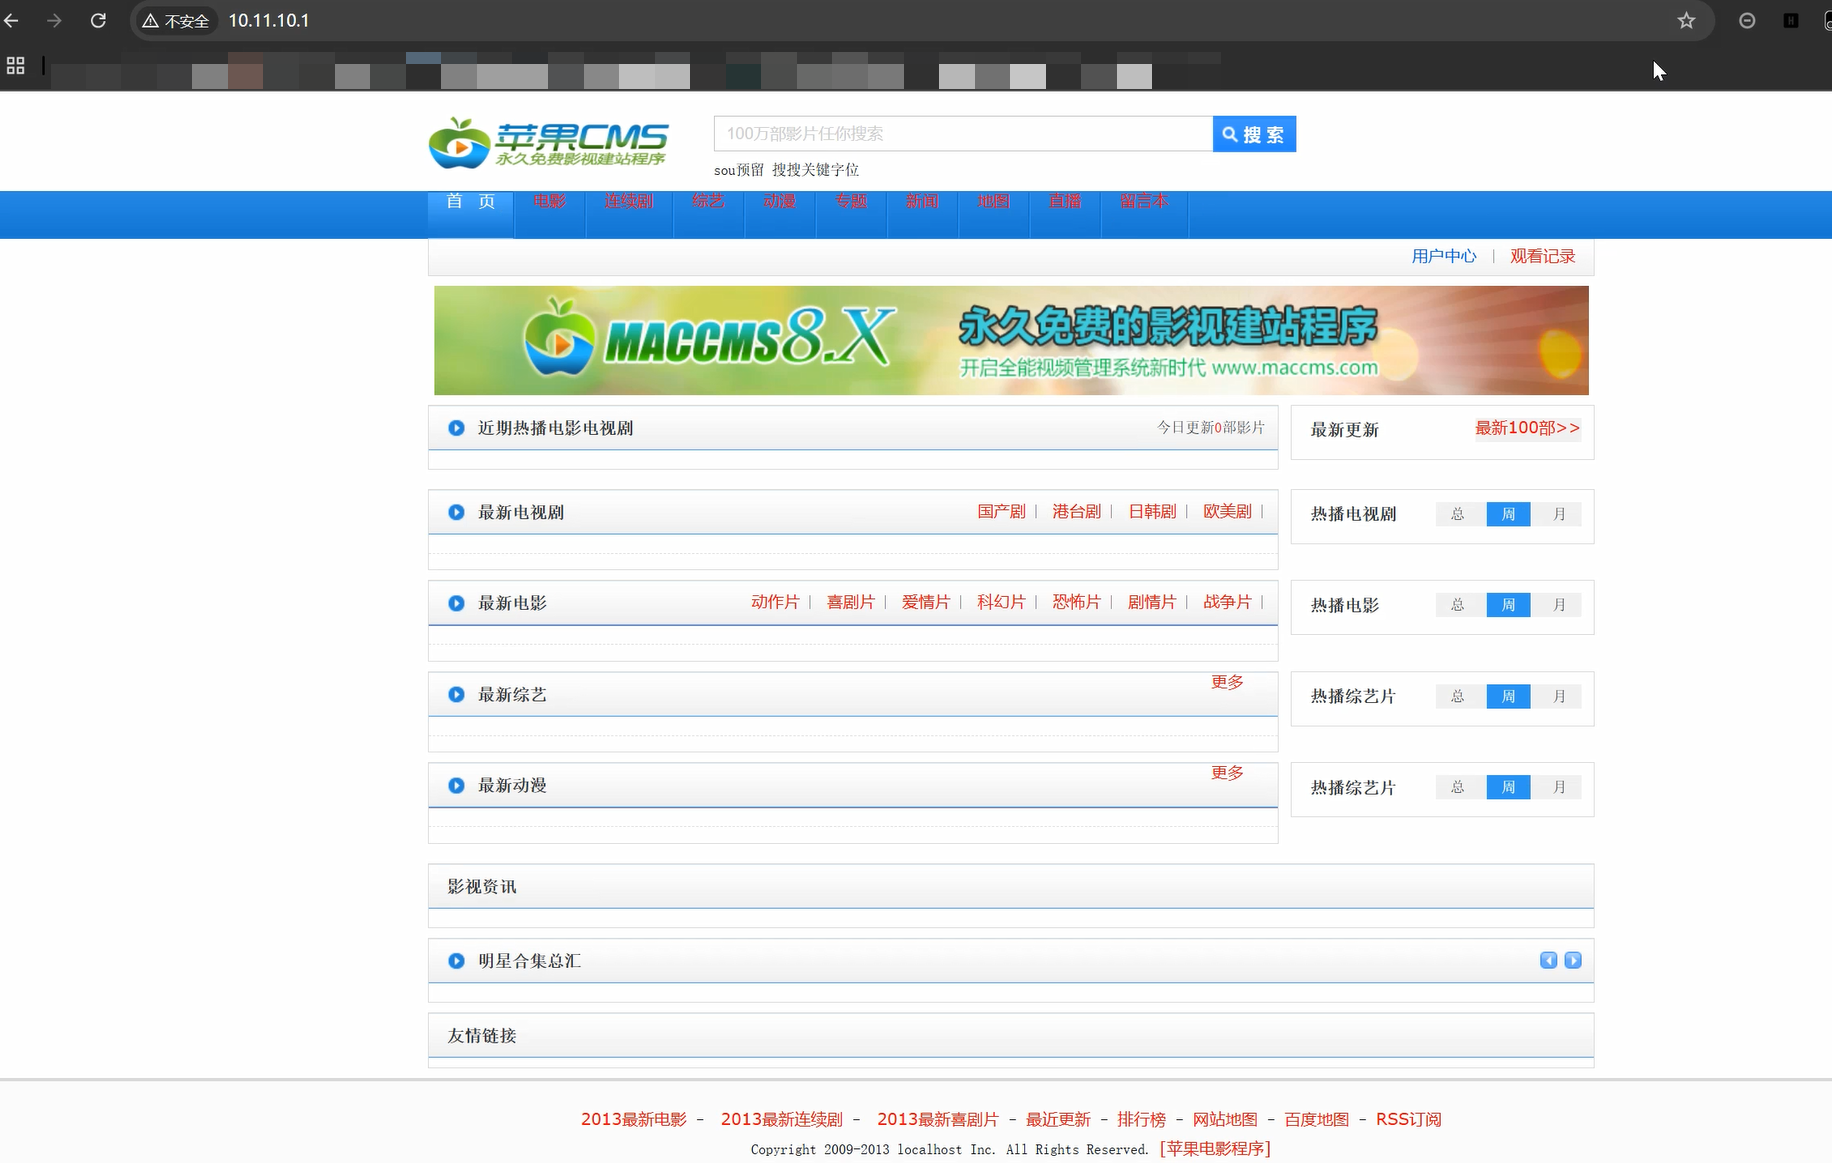Open the 日韩剧 category link

click(x=1152, y=511)
